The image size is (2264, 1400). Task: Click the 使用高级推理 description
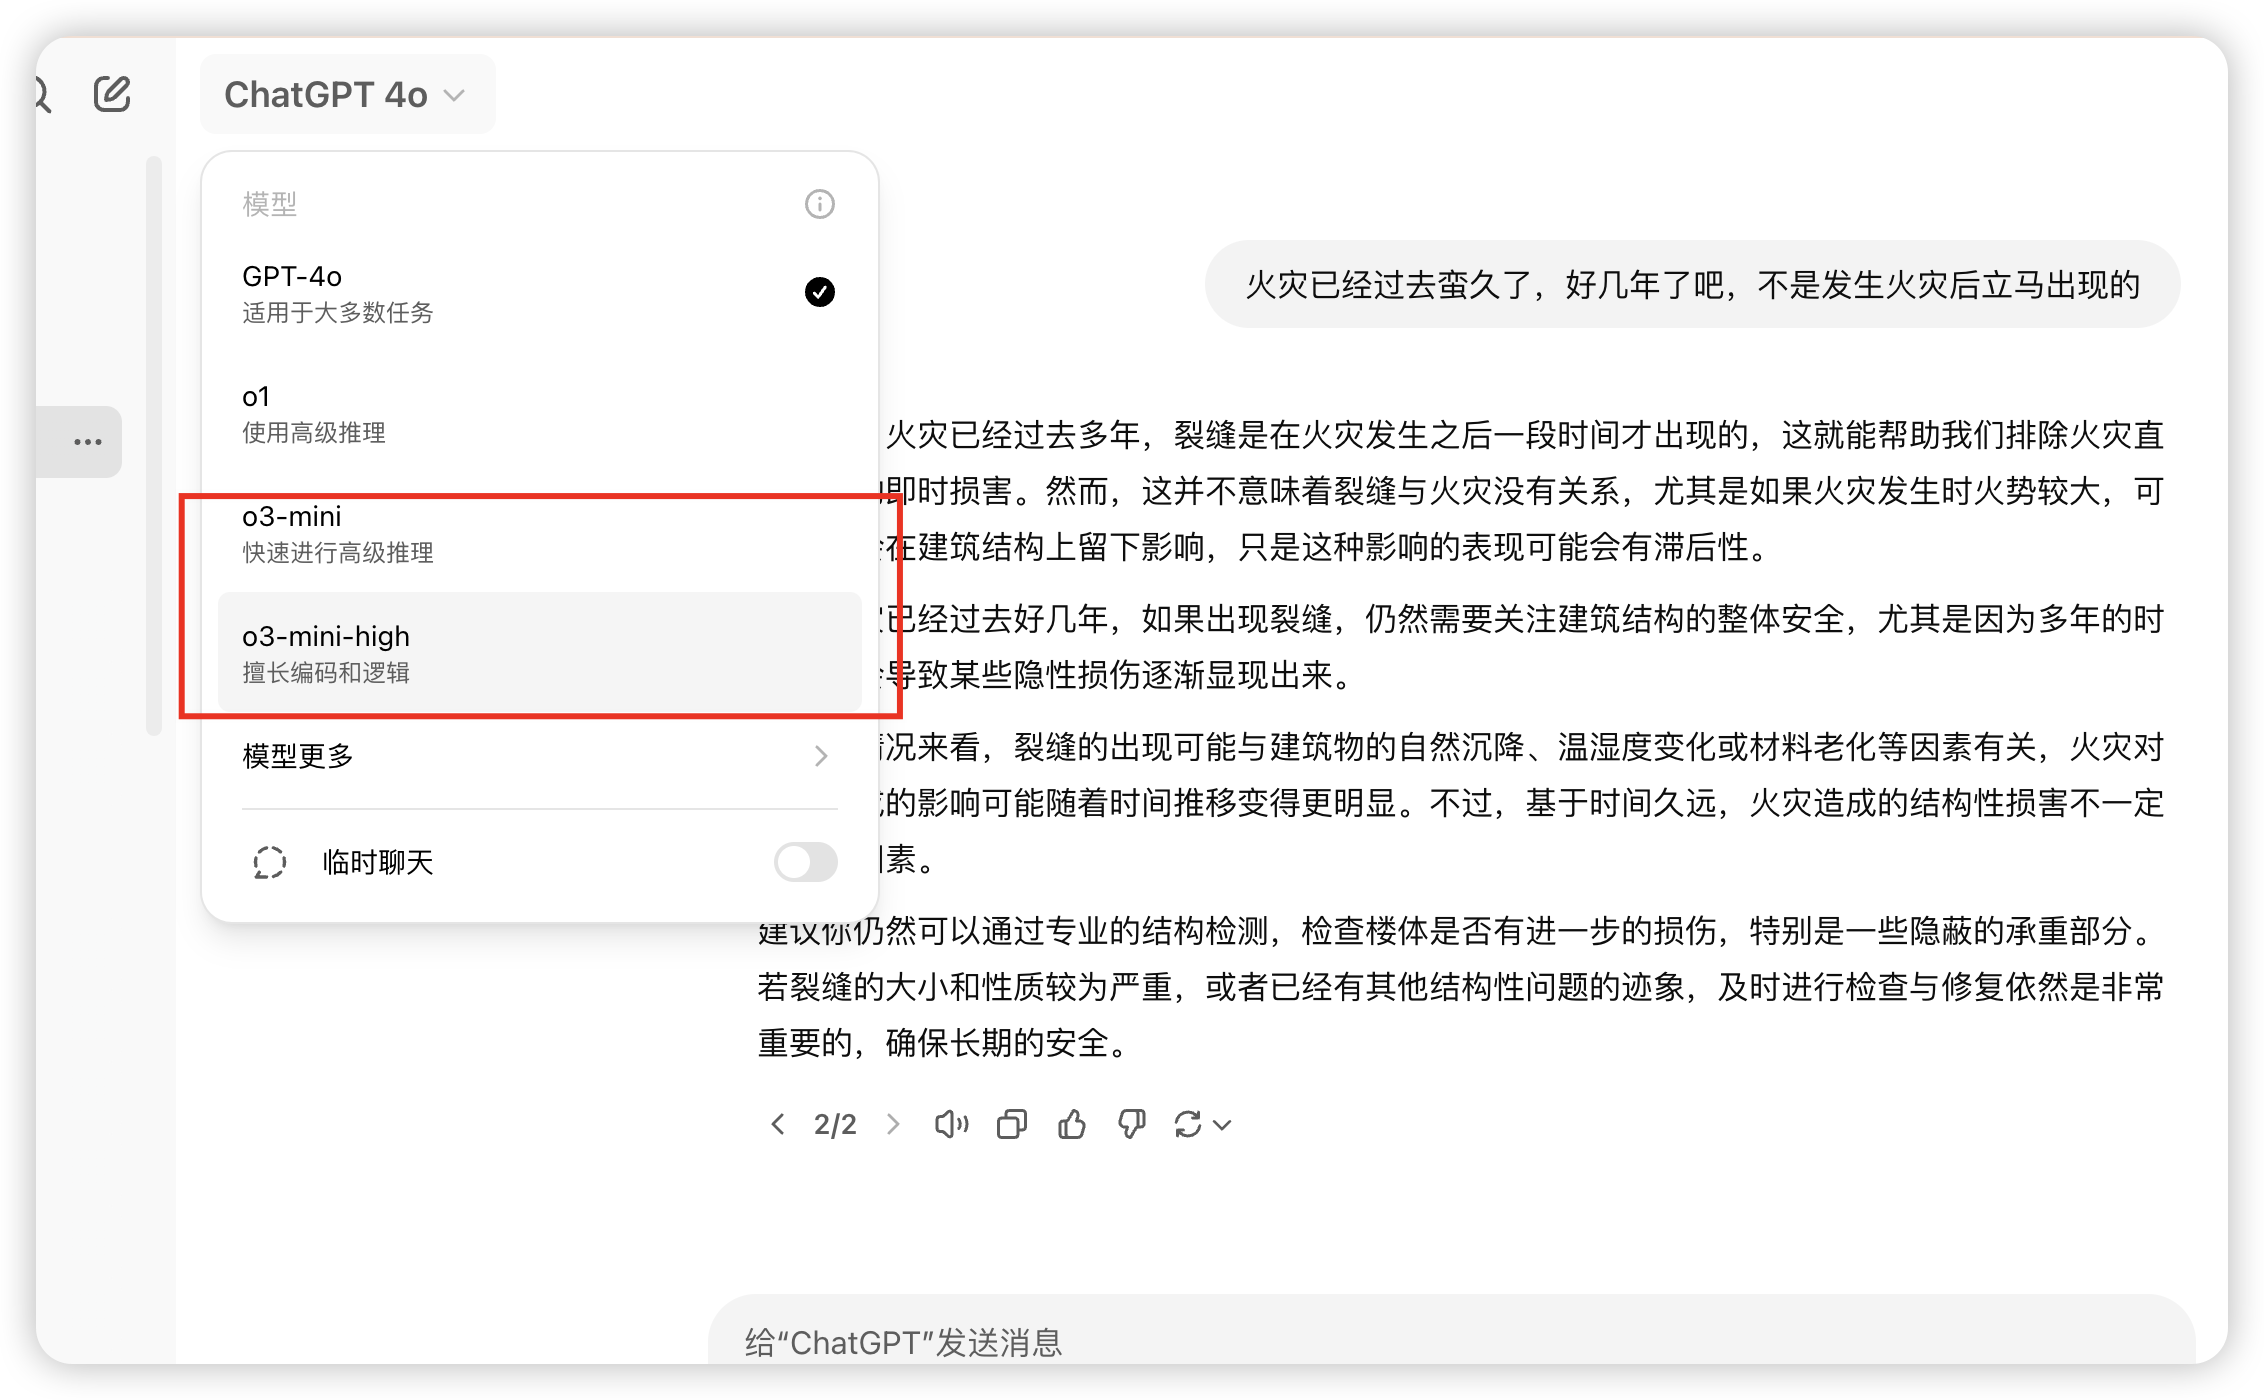[x=314, y=433]
